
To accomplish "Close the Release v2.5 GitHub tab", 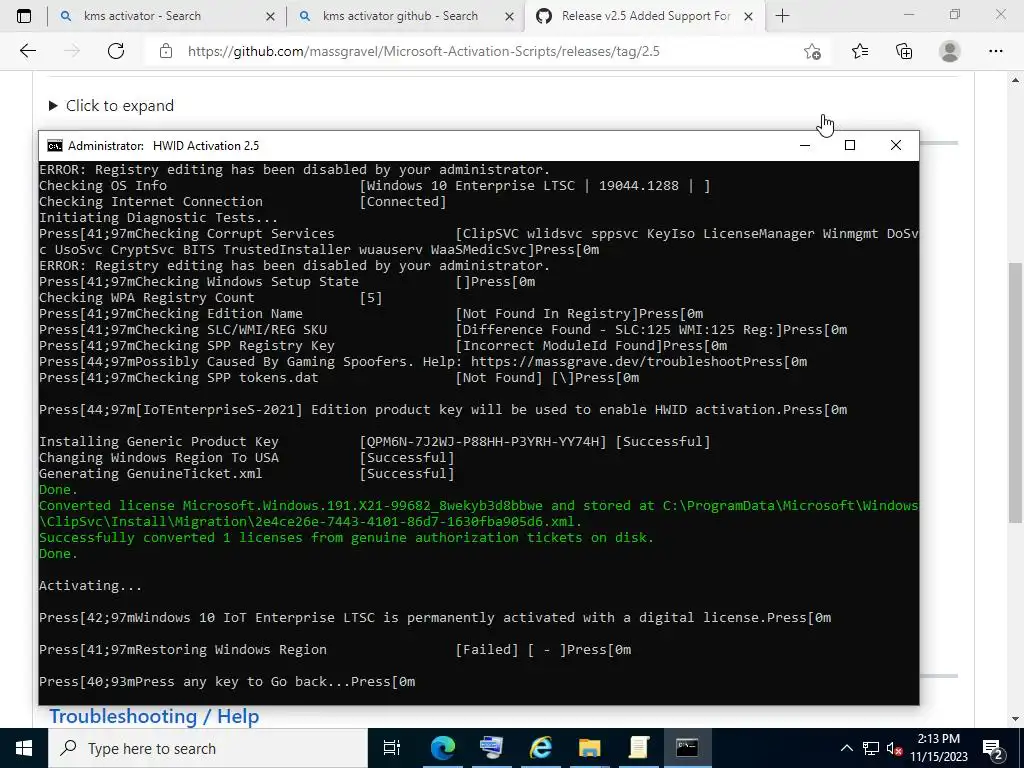I will pyautogui.click(x=749, y=17).
